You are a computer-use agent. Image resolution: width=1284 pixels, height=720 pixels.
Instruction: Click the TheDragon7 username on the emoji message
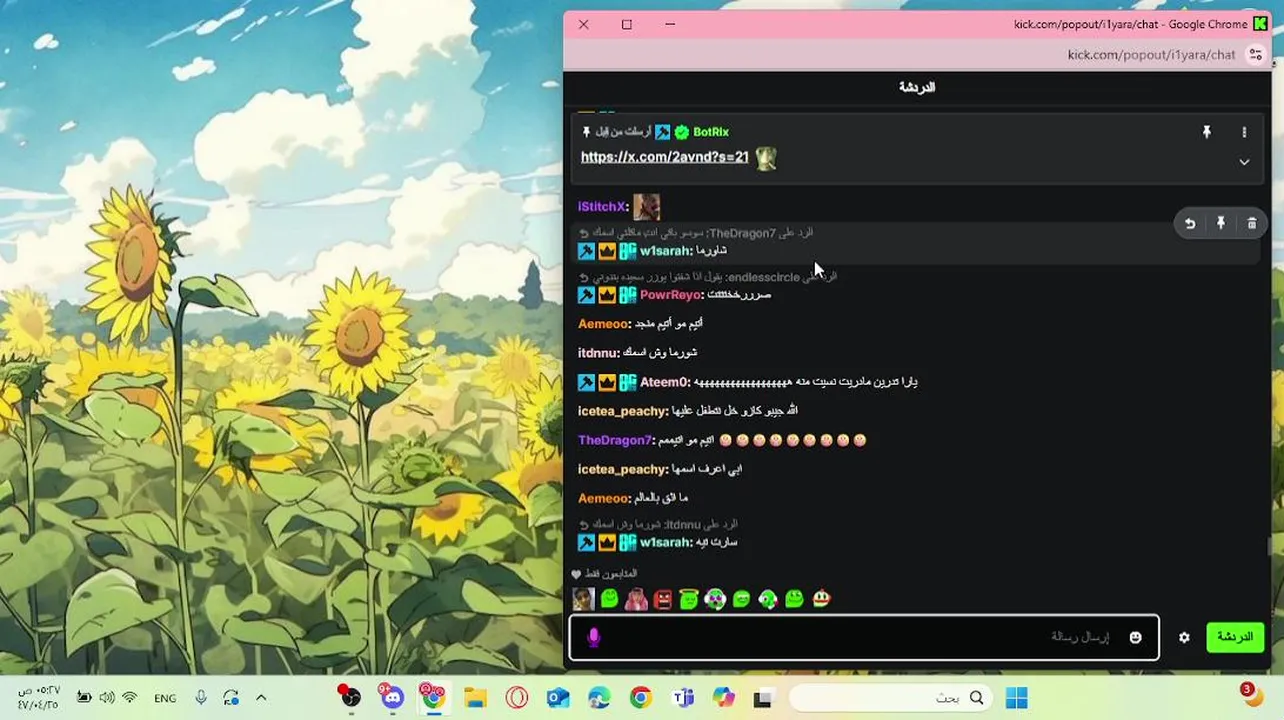(x=614, y=440)
